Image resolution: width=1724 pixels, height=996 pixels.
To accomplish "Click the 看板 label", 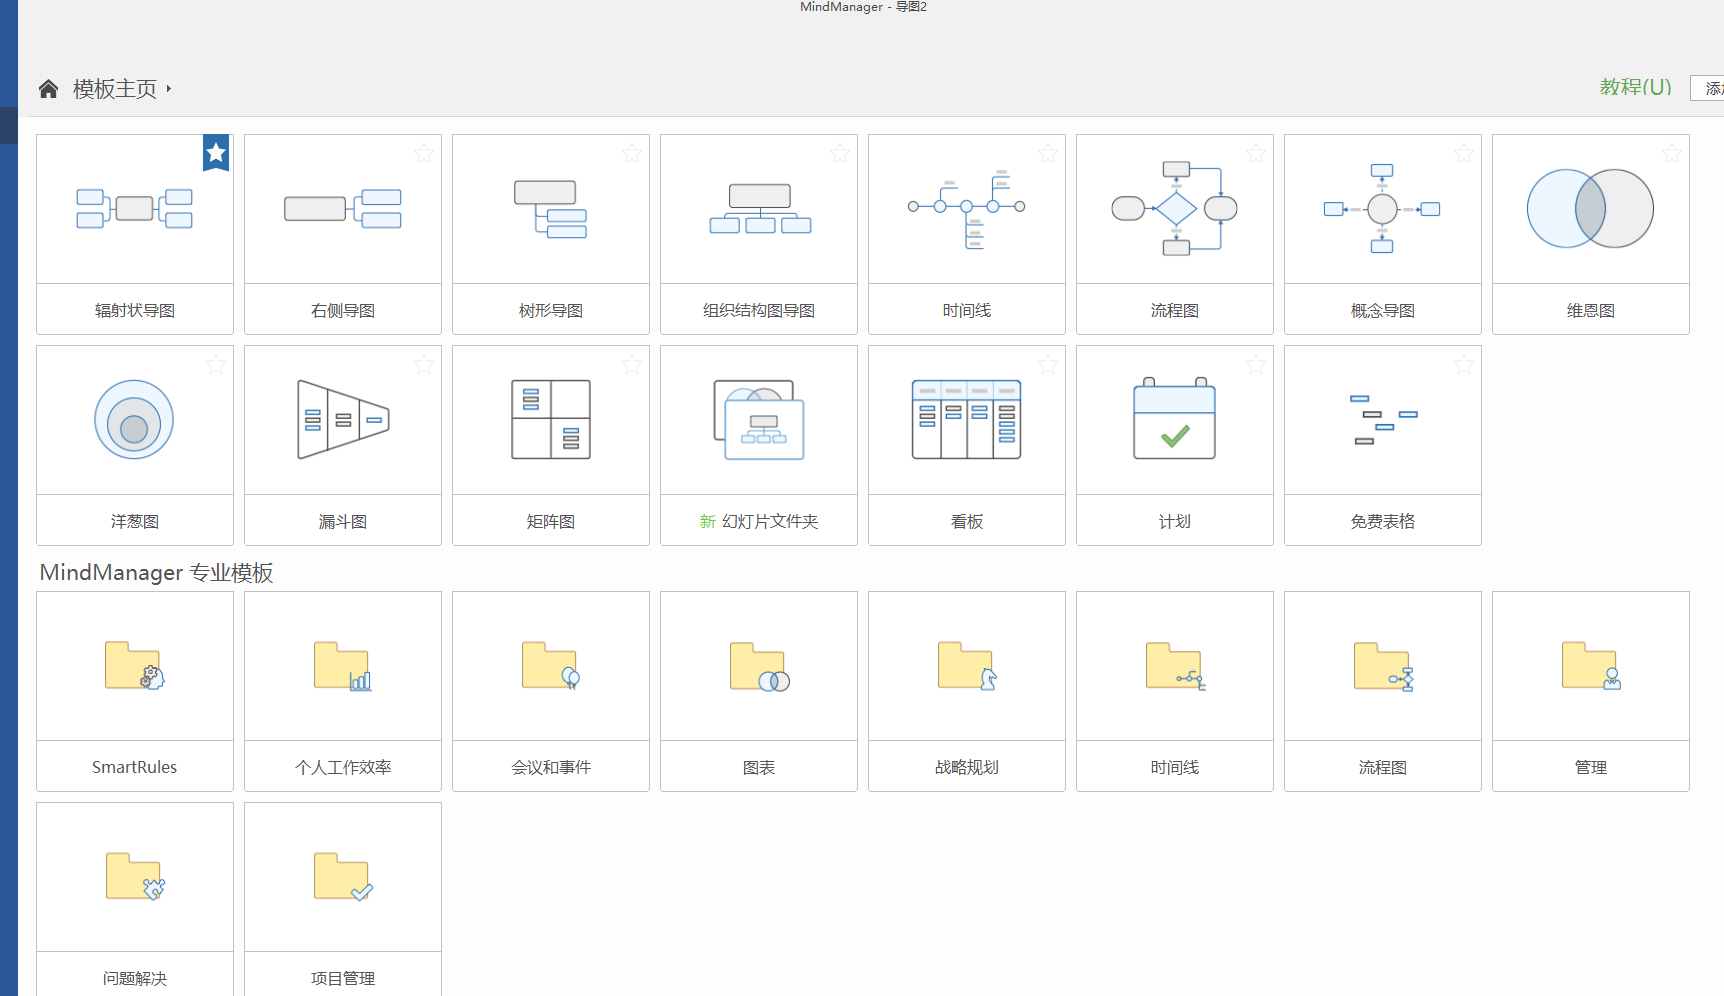I will click(x=967, y=522).
